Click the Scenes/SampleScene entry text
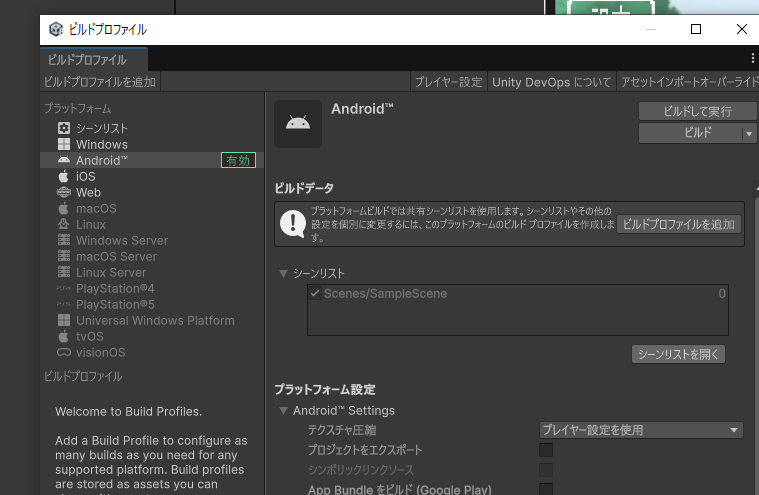The image size is (759, 495). pos(385,293)
